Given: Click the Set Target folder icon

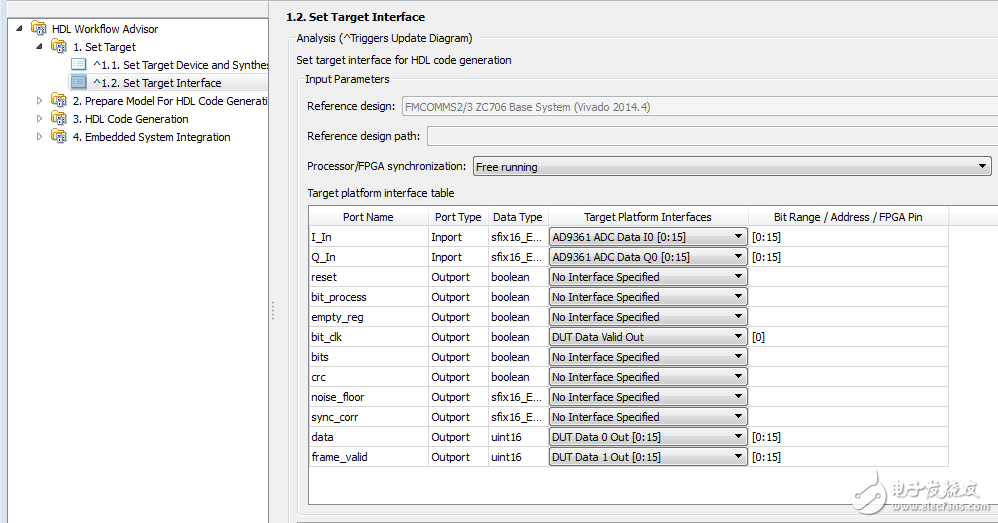Looking at the screenshot, I should [59, 46].
